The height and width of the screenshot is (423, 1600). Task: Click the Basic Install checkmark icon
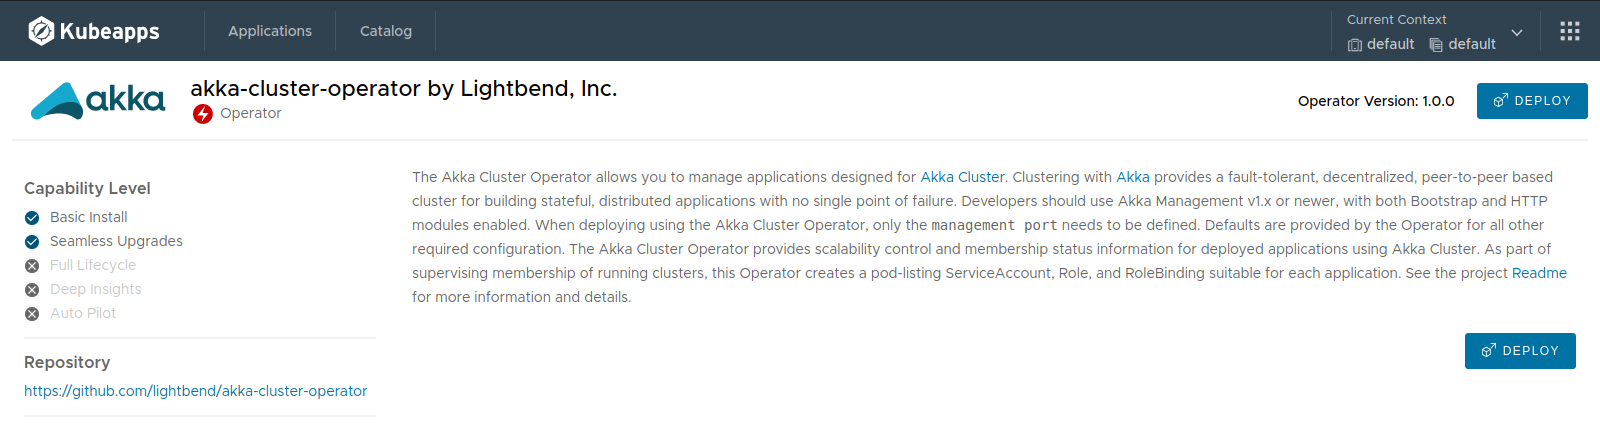click(x=32, y=218)
